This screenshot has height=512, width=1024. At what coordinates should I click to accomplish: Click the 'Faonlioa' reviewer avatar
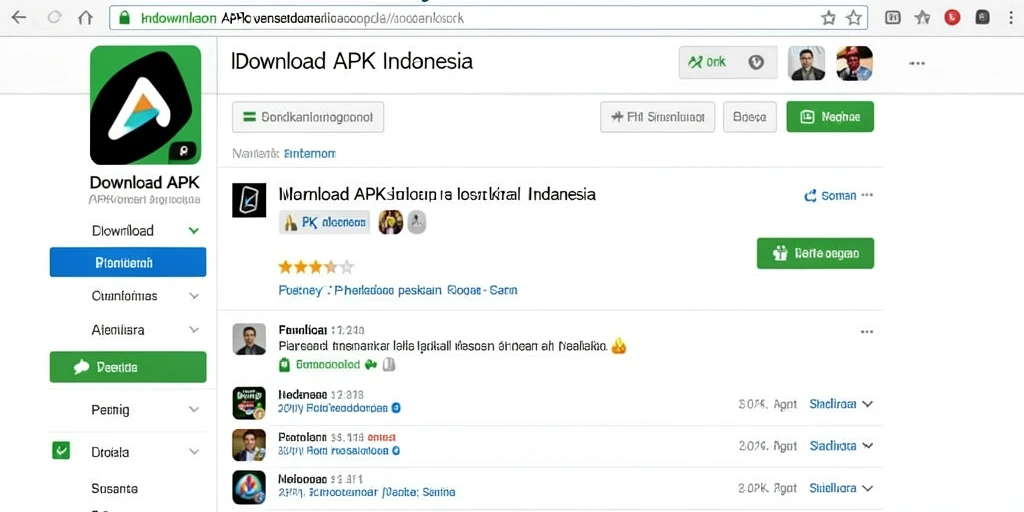click(x=249, y=339)
